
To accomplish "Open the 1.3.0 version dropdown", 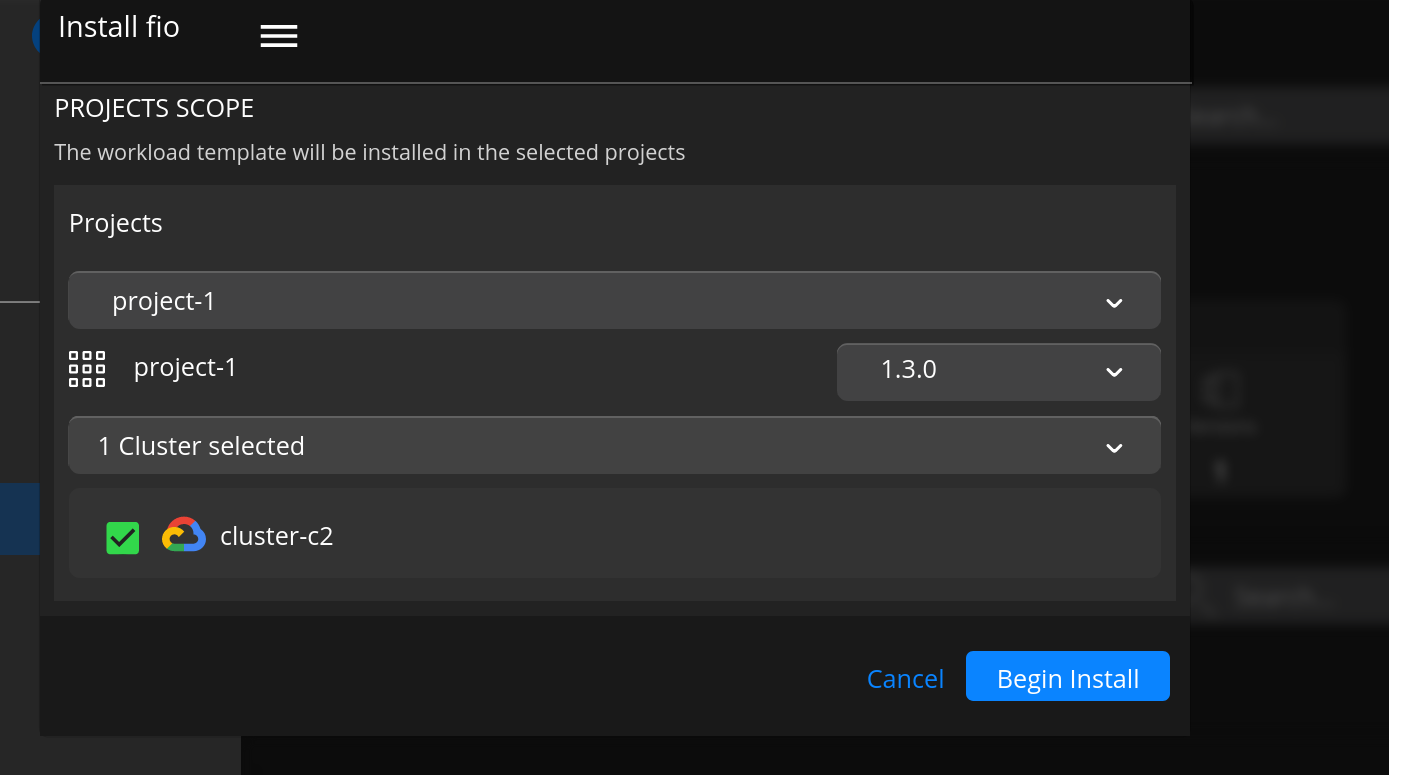I will tap(998, 371).
